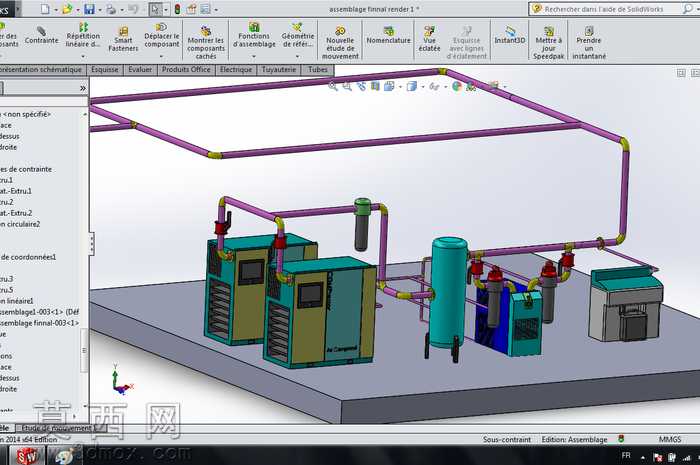Click Prendre un instantané tool
The height and width of the screenshot is (465, 700).
(589, 42)
